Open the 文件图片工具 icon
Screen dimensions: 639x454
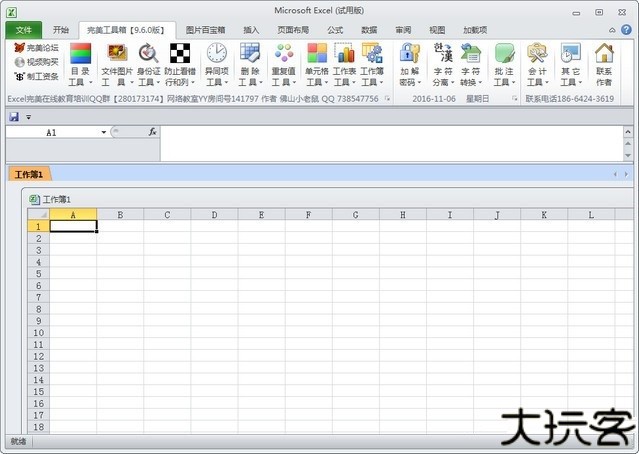117,64
